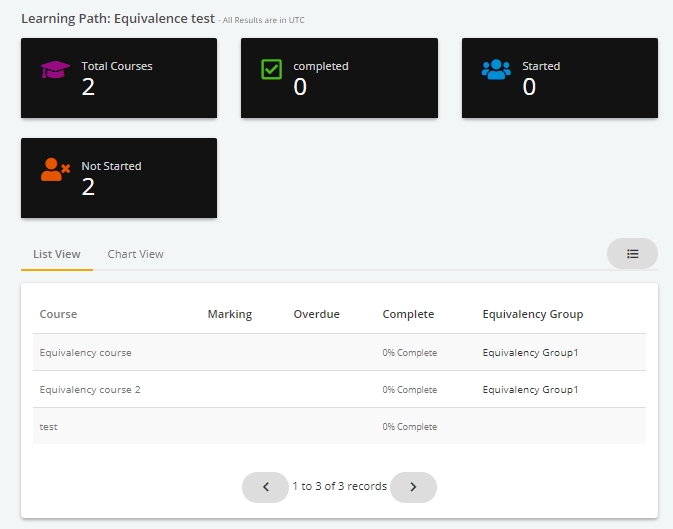Sort by the Course column header
The width and height of the screenshot is (673, 529).
58,314
